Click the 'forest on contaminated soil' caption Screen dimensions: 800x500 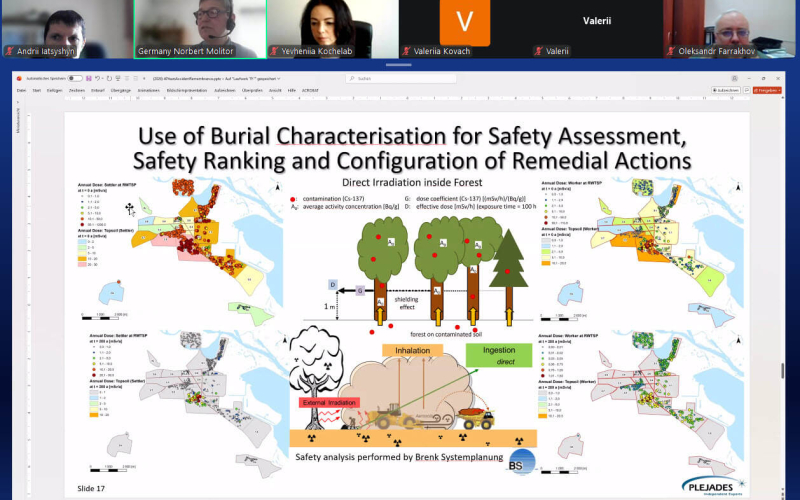(x=448, y=334)
